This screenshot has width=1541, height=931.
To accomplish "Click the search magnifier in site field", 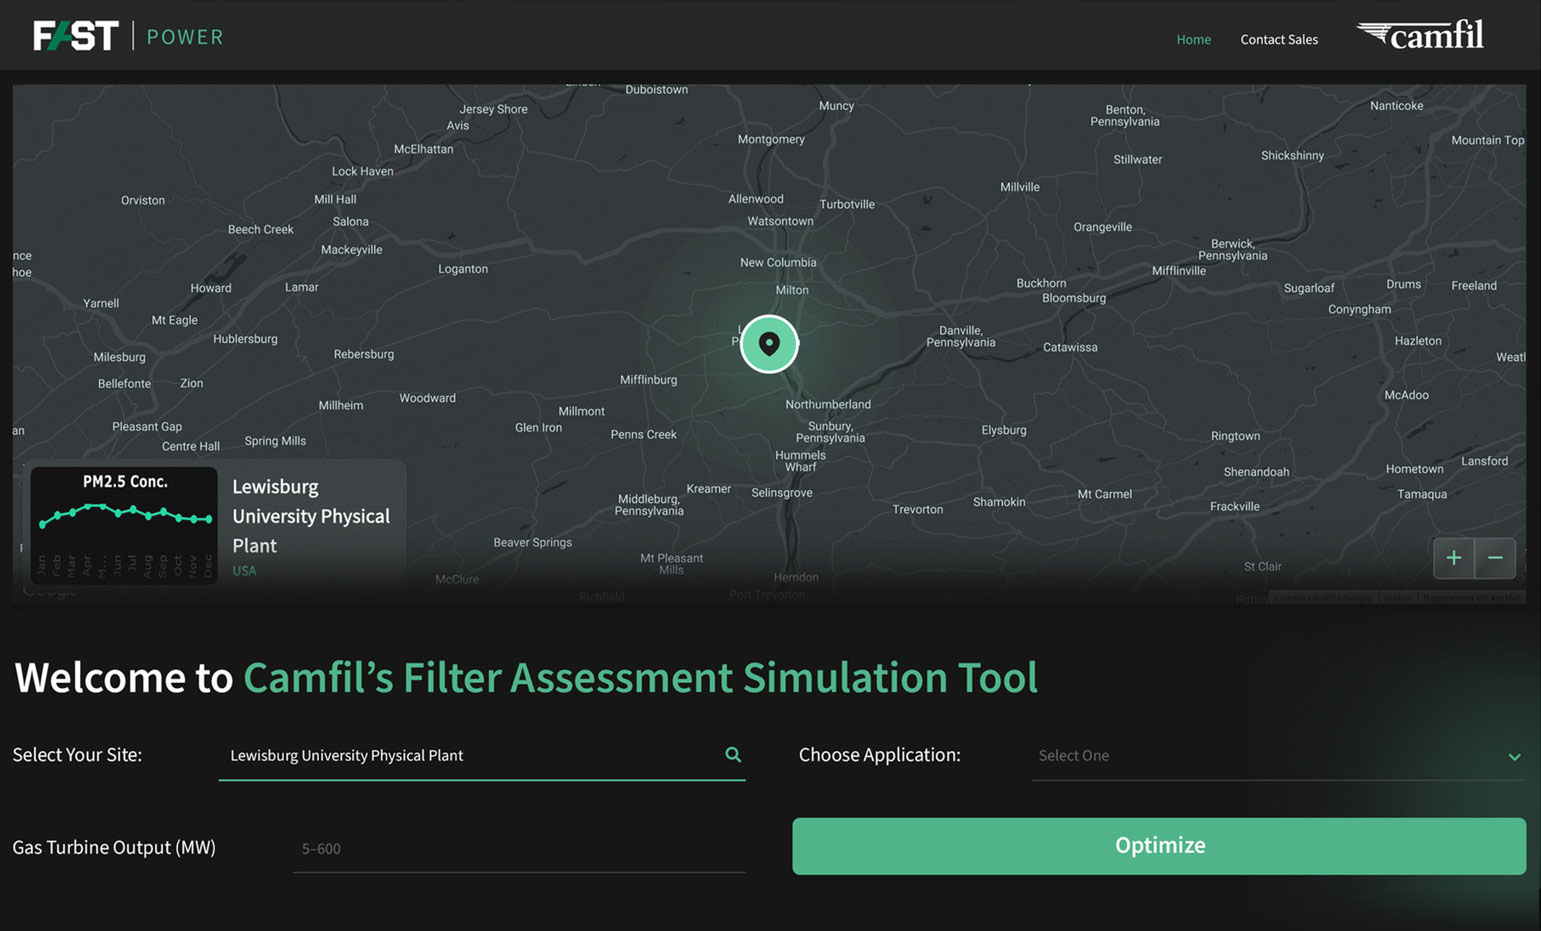I will click(x=733, y=755).
